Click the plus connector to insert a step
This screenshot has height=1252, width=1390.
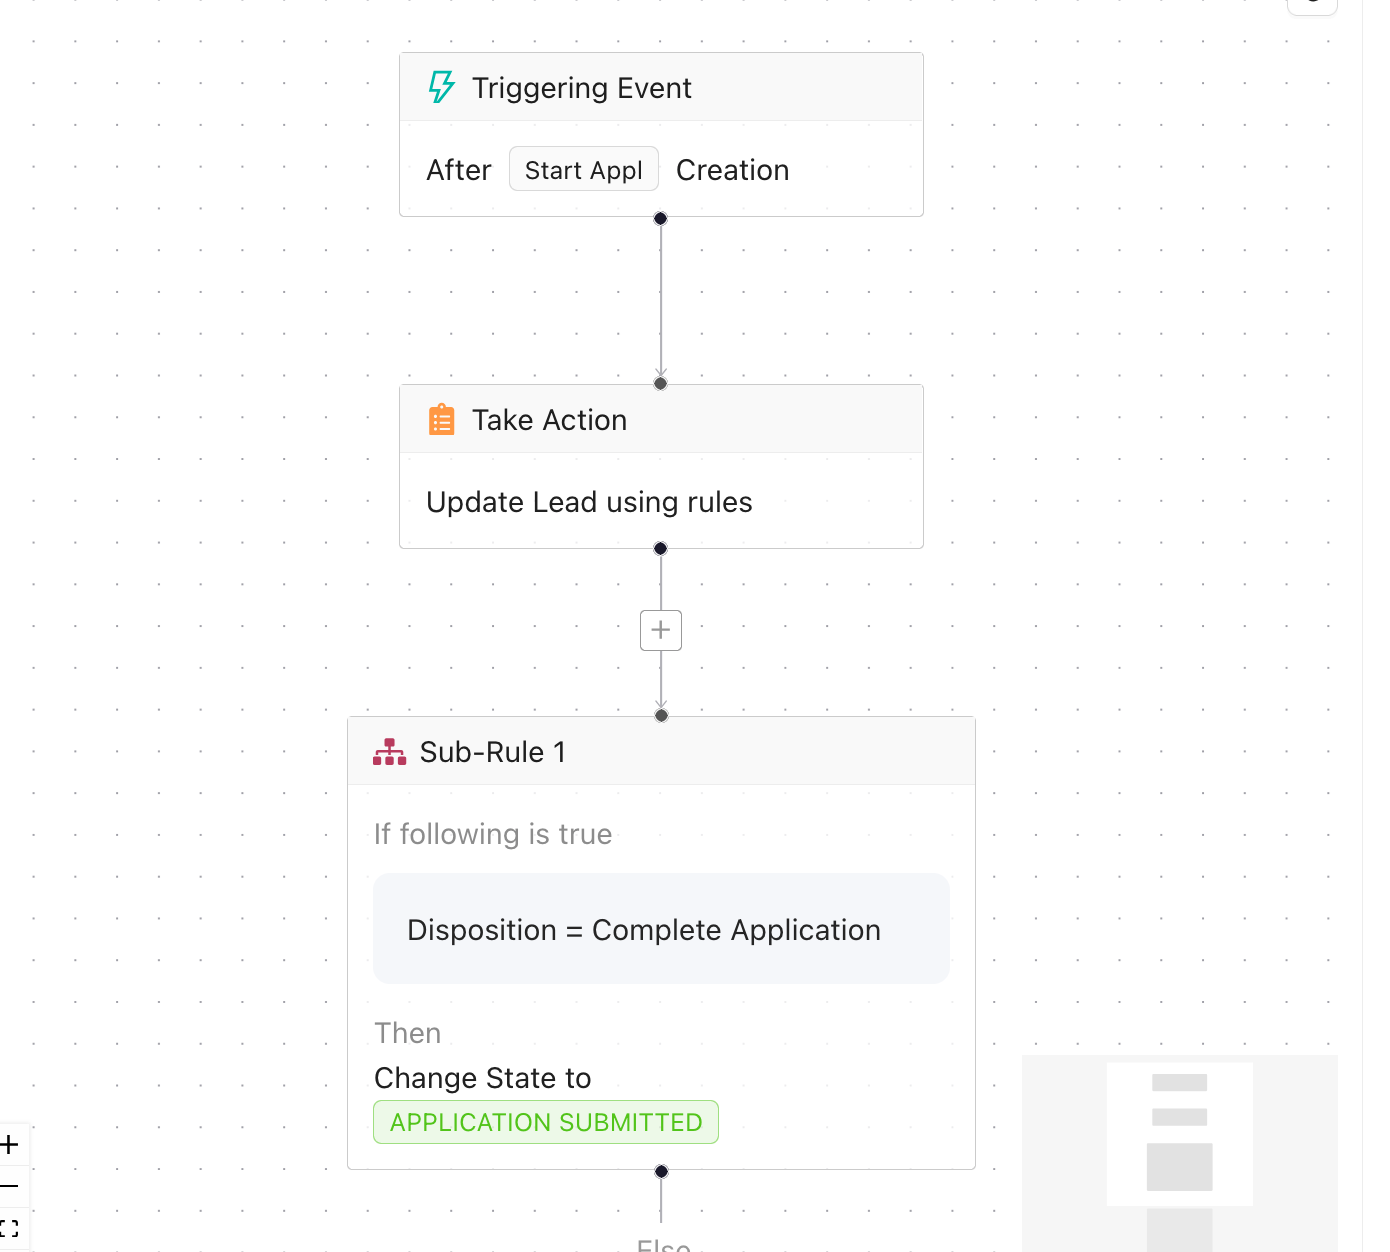pos(660,630)
